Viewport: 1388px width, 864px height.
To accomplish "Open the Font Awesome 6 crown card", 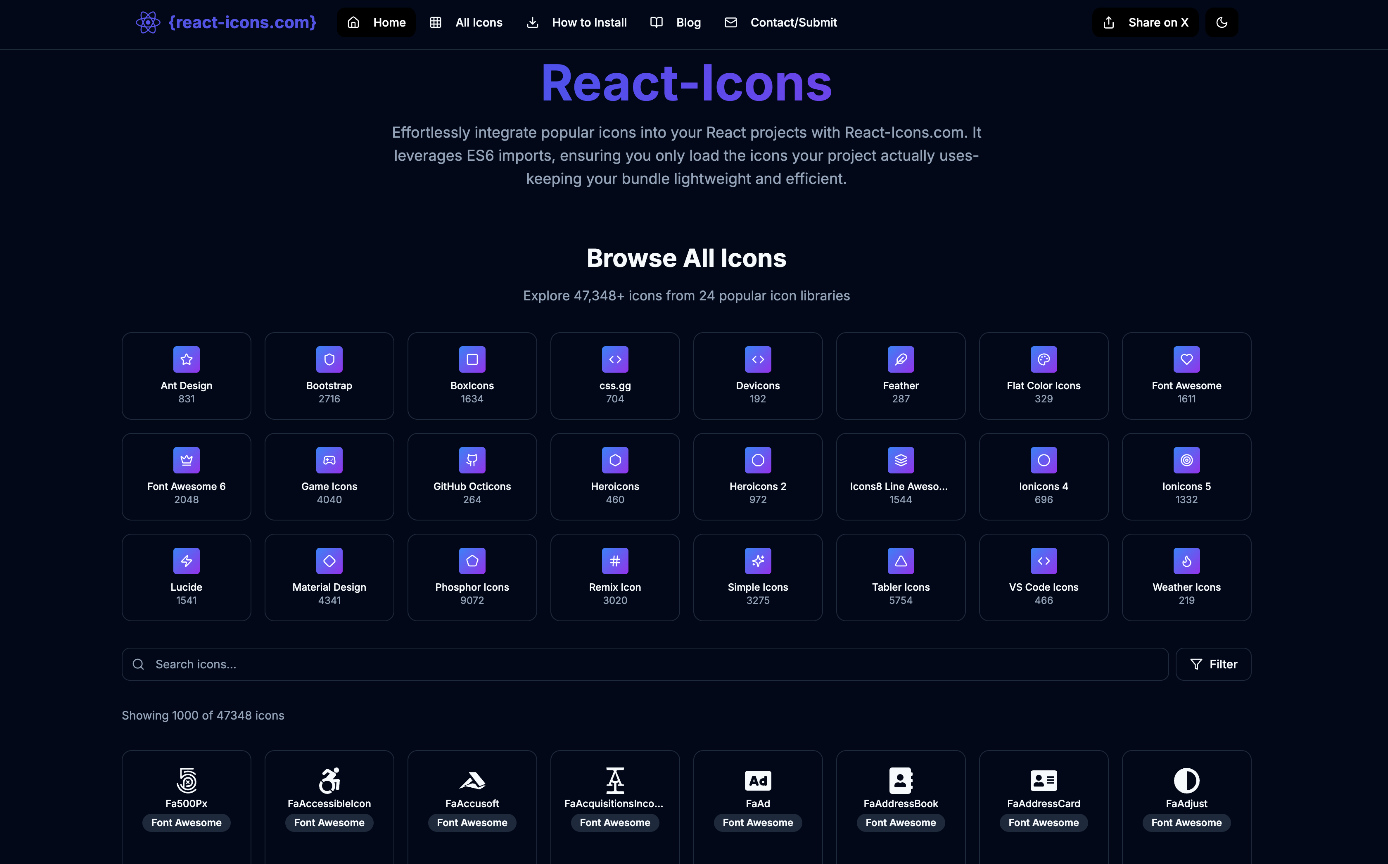I will (186, 477).
